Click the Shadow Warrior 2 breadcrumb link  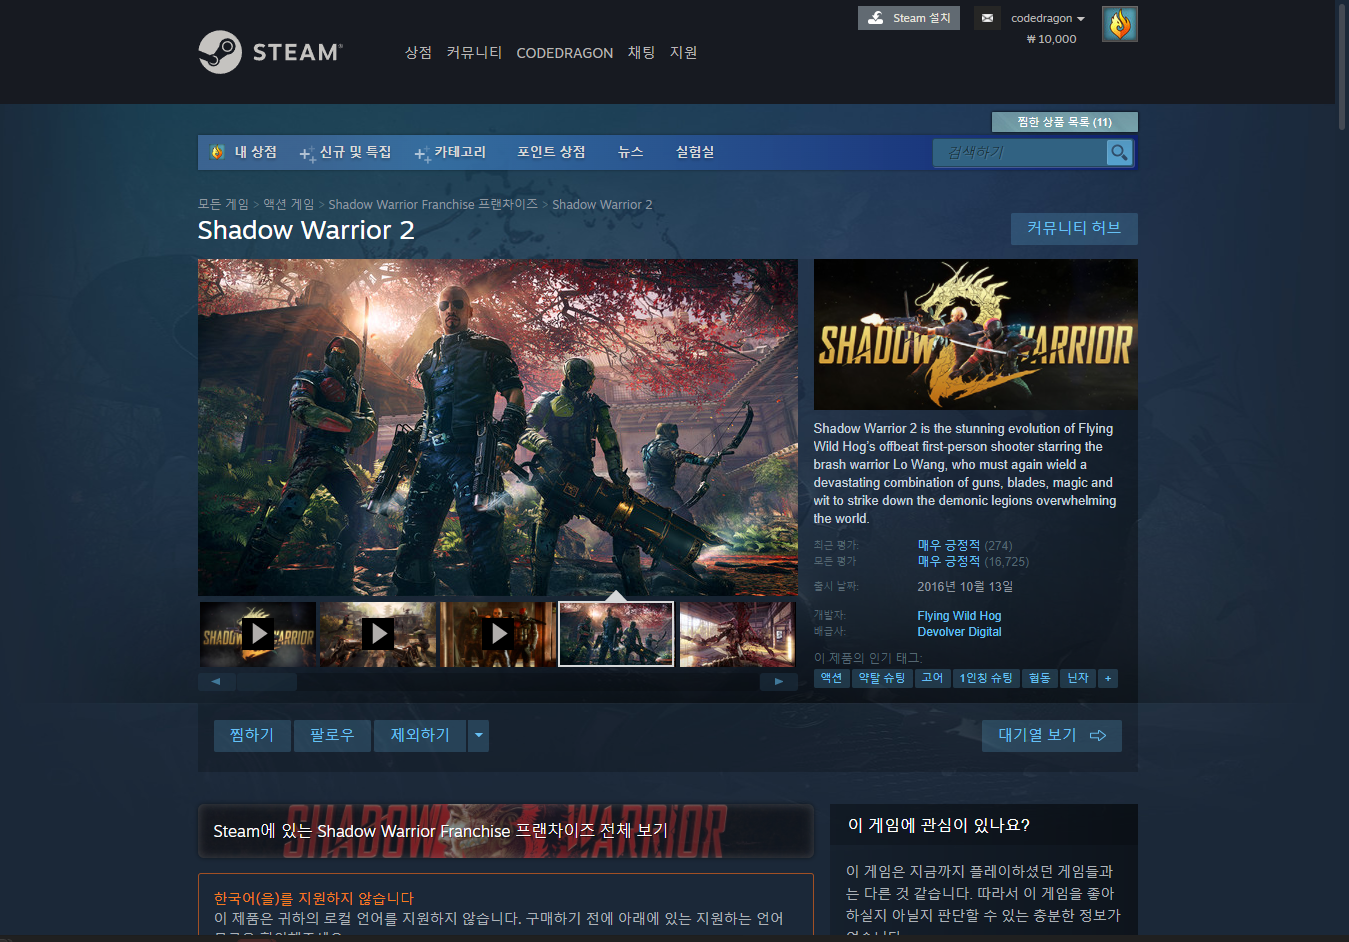tap(602, 204)
